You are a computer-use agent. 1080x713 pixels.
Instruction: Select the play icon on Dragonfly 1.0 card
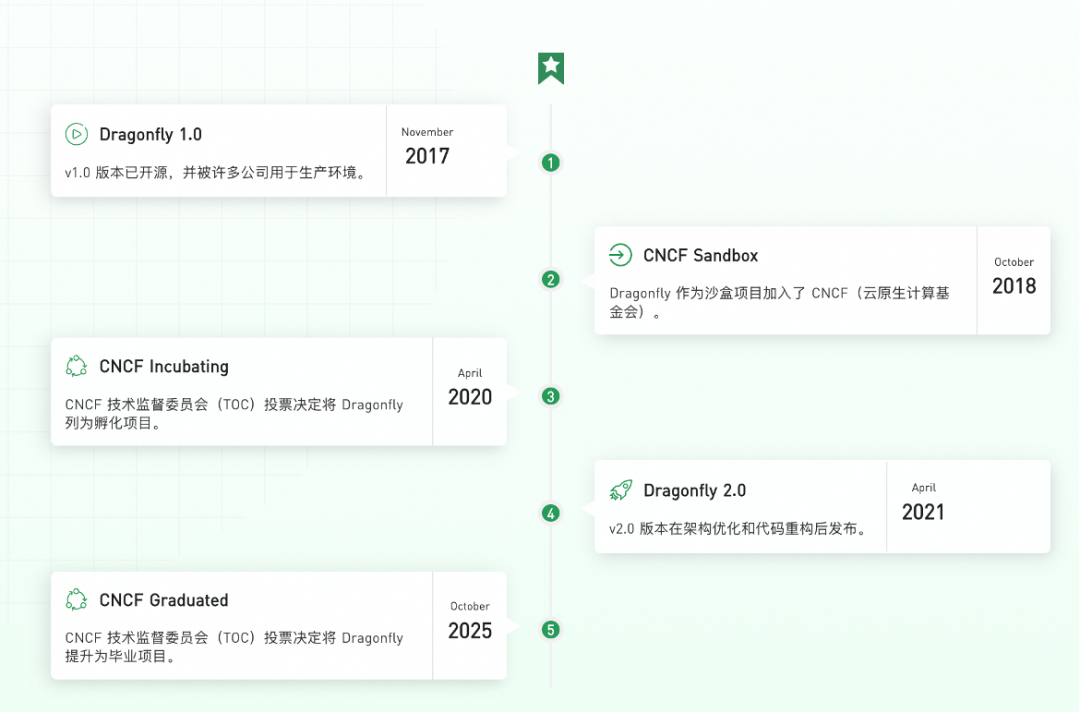[76, 132]
